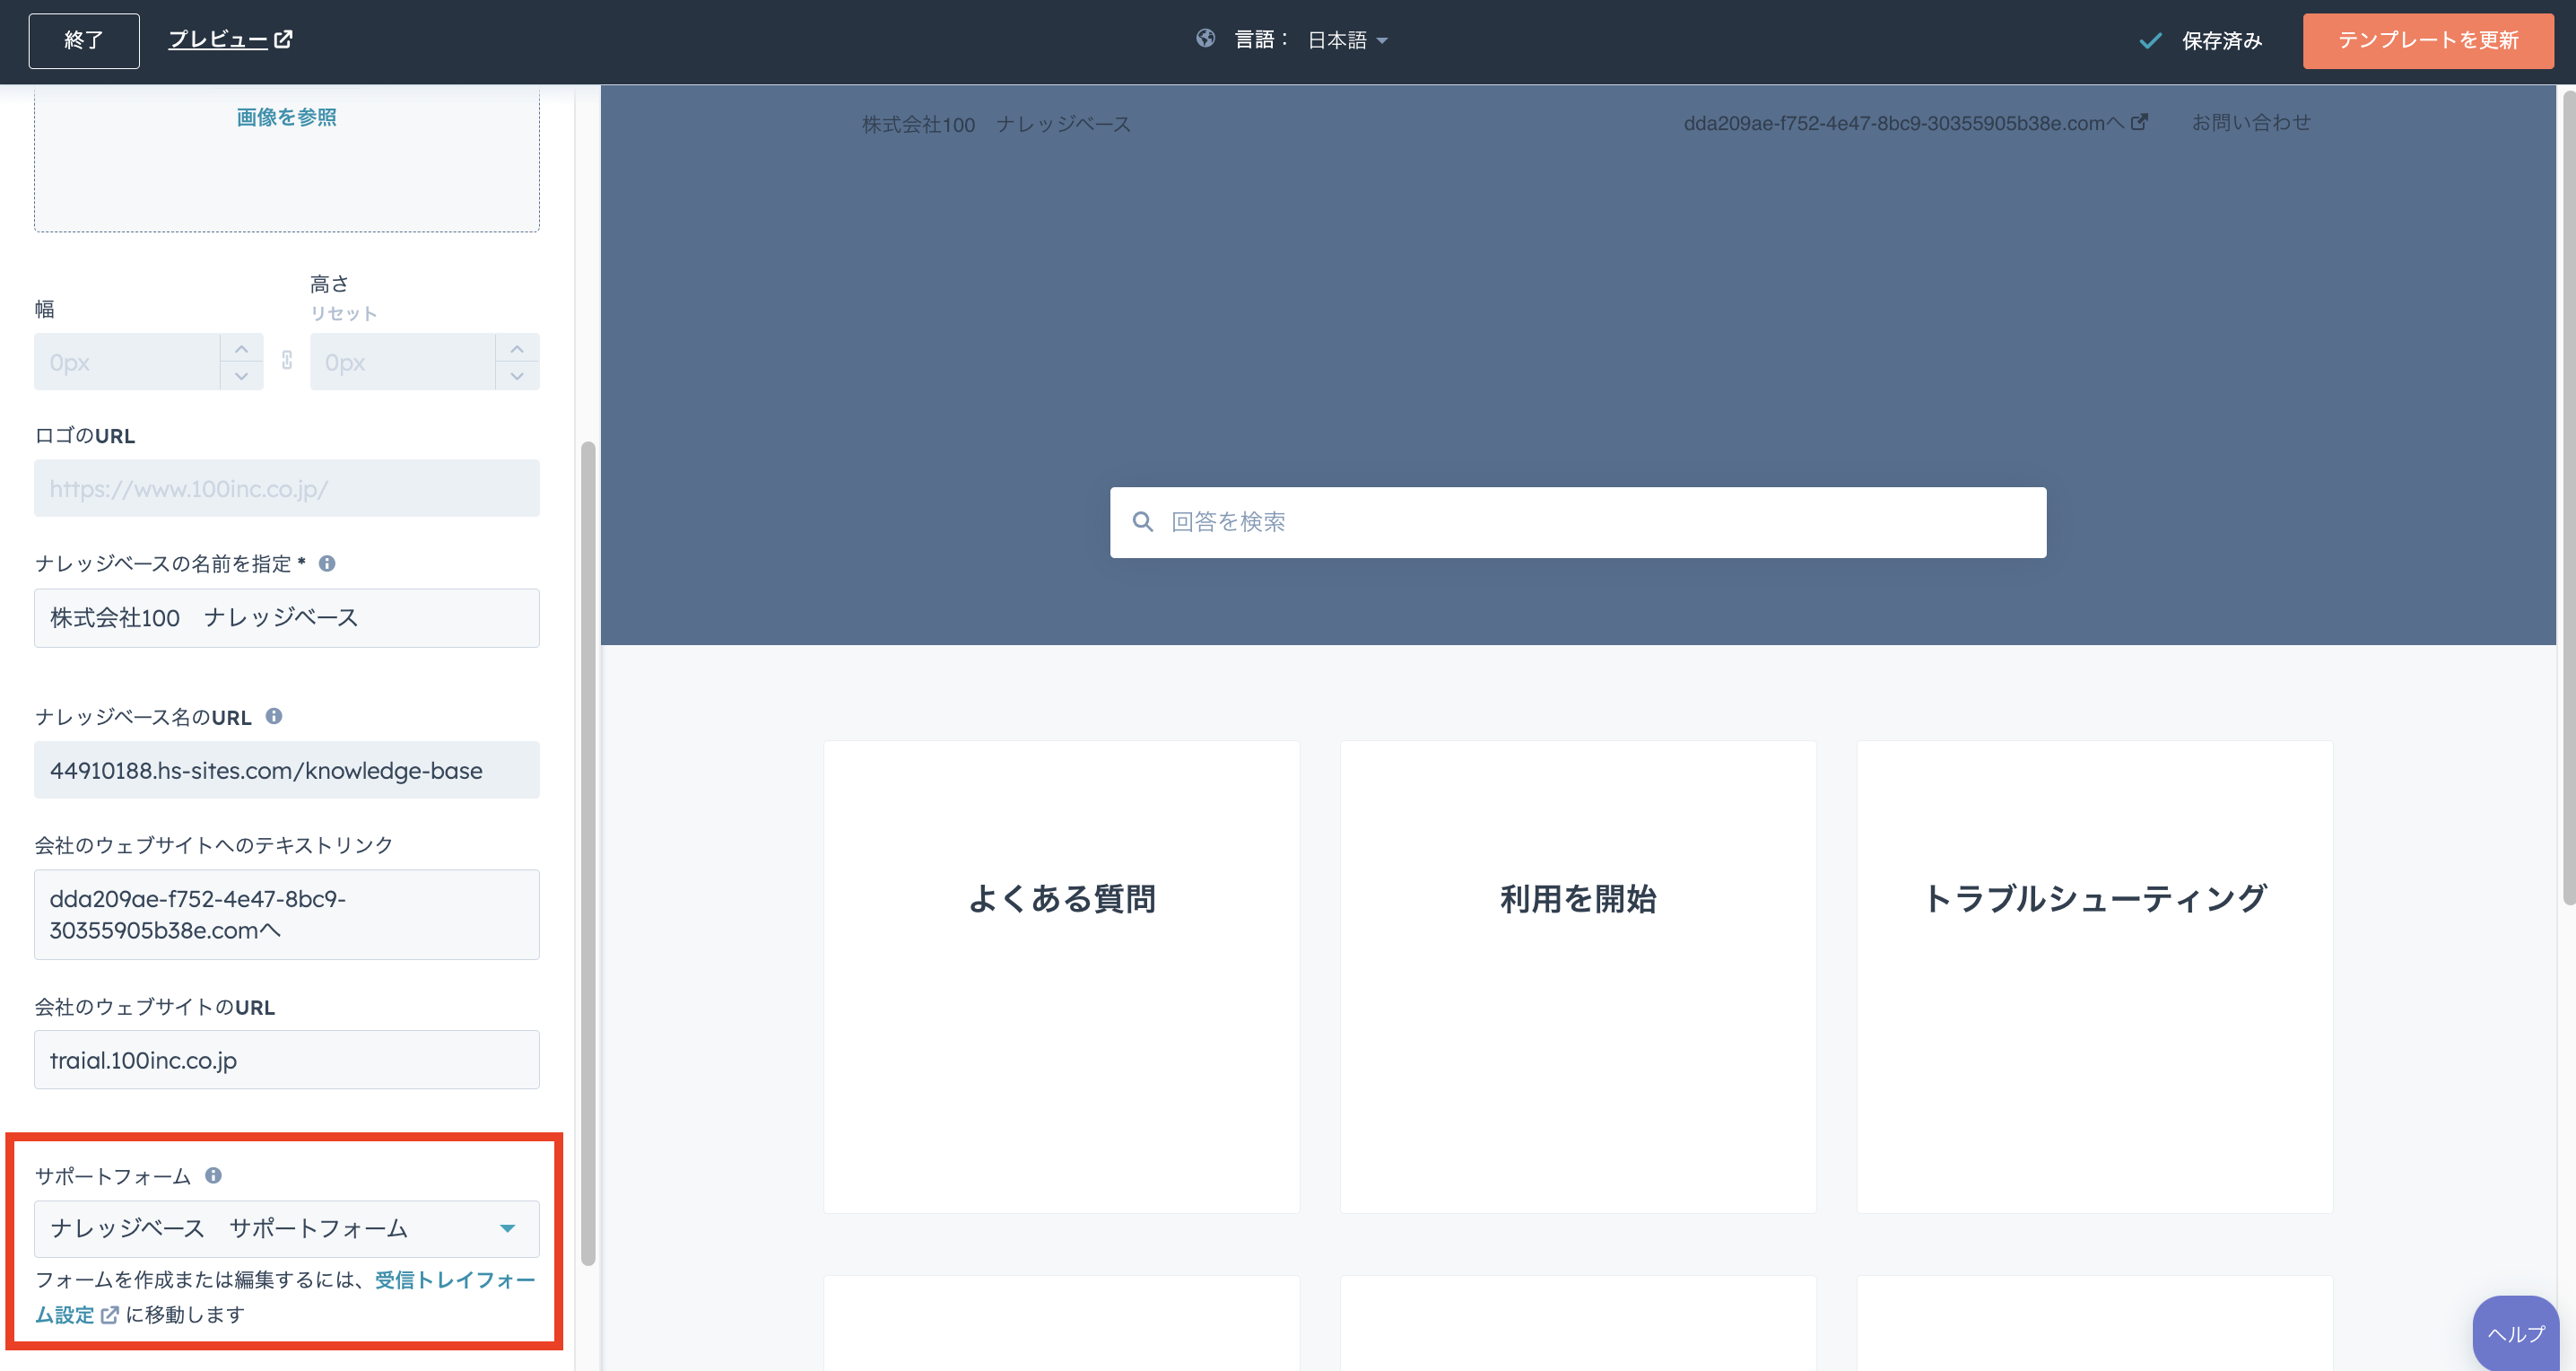Image resolution: width=2576 pixels, height=1371 pixels.
Task: Click the テンプレートを更新 button
Action: click(x=2428, y=40)
